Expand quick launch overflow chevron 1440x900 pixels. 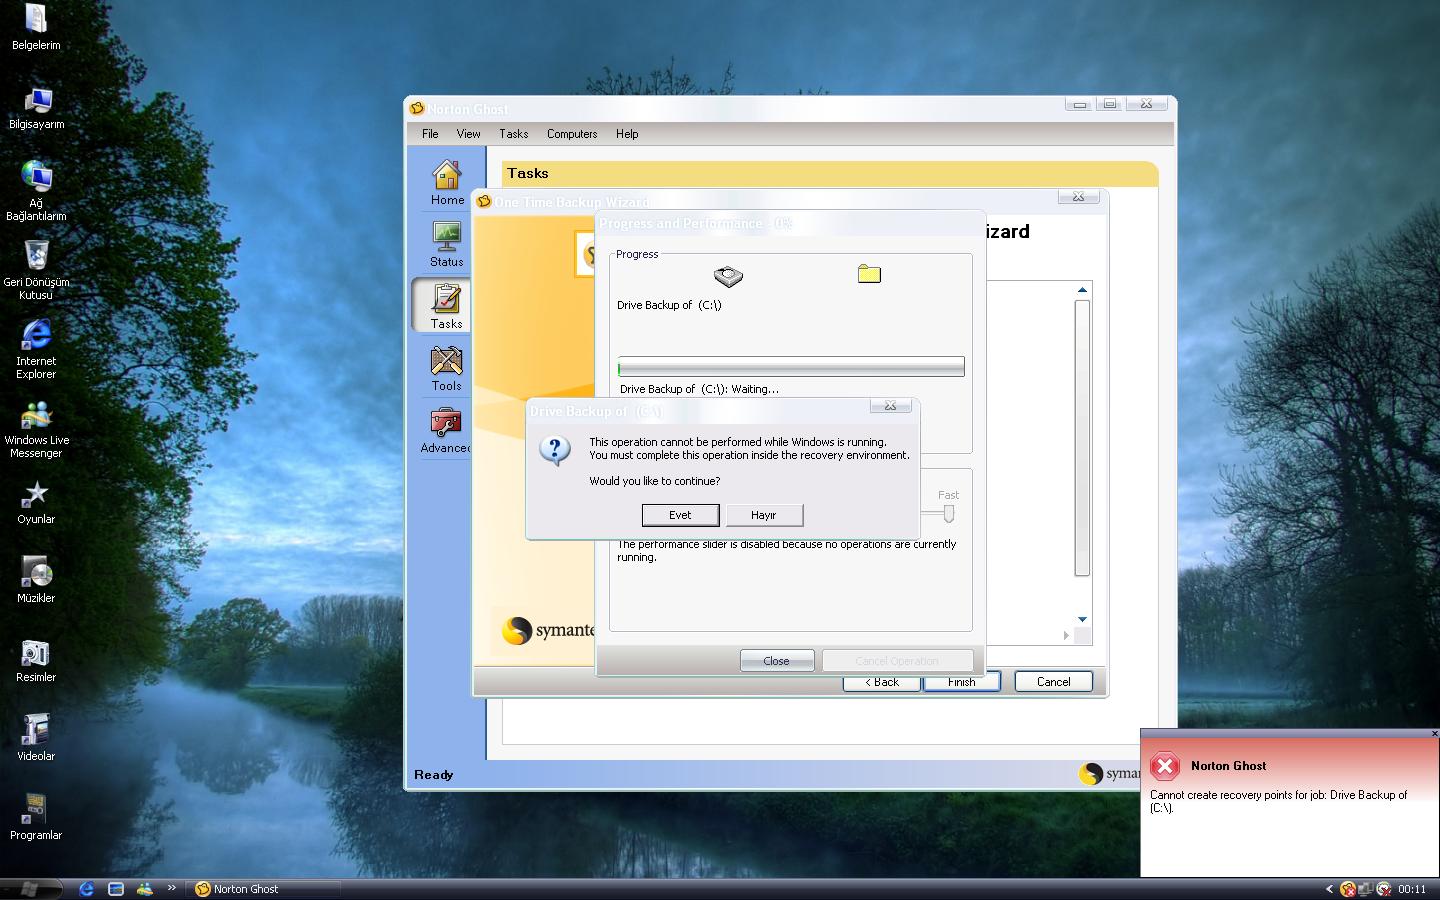tap(171, 888)
